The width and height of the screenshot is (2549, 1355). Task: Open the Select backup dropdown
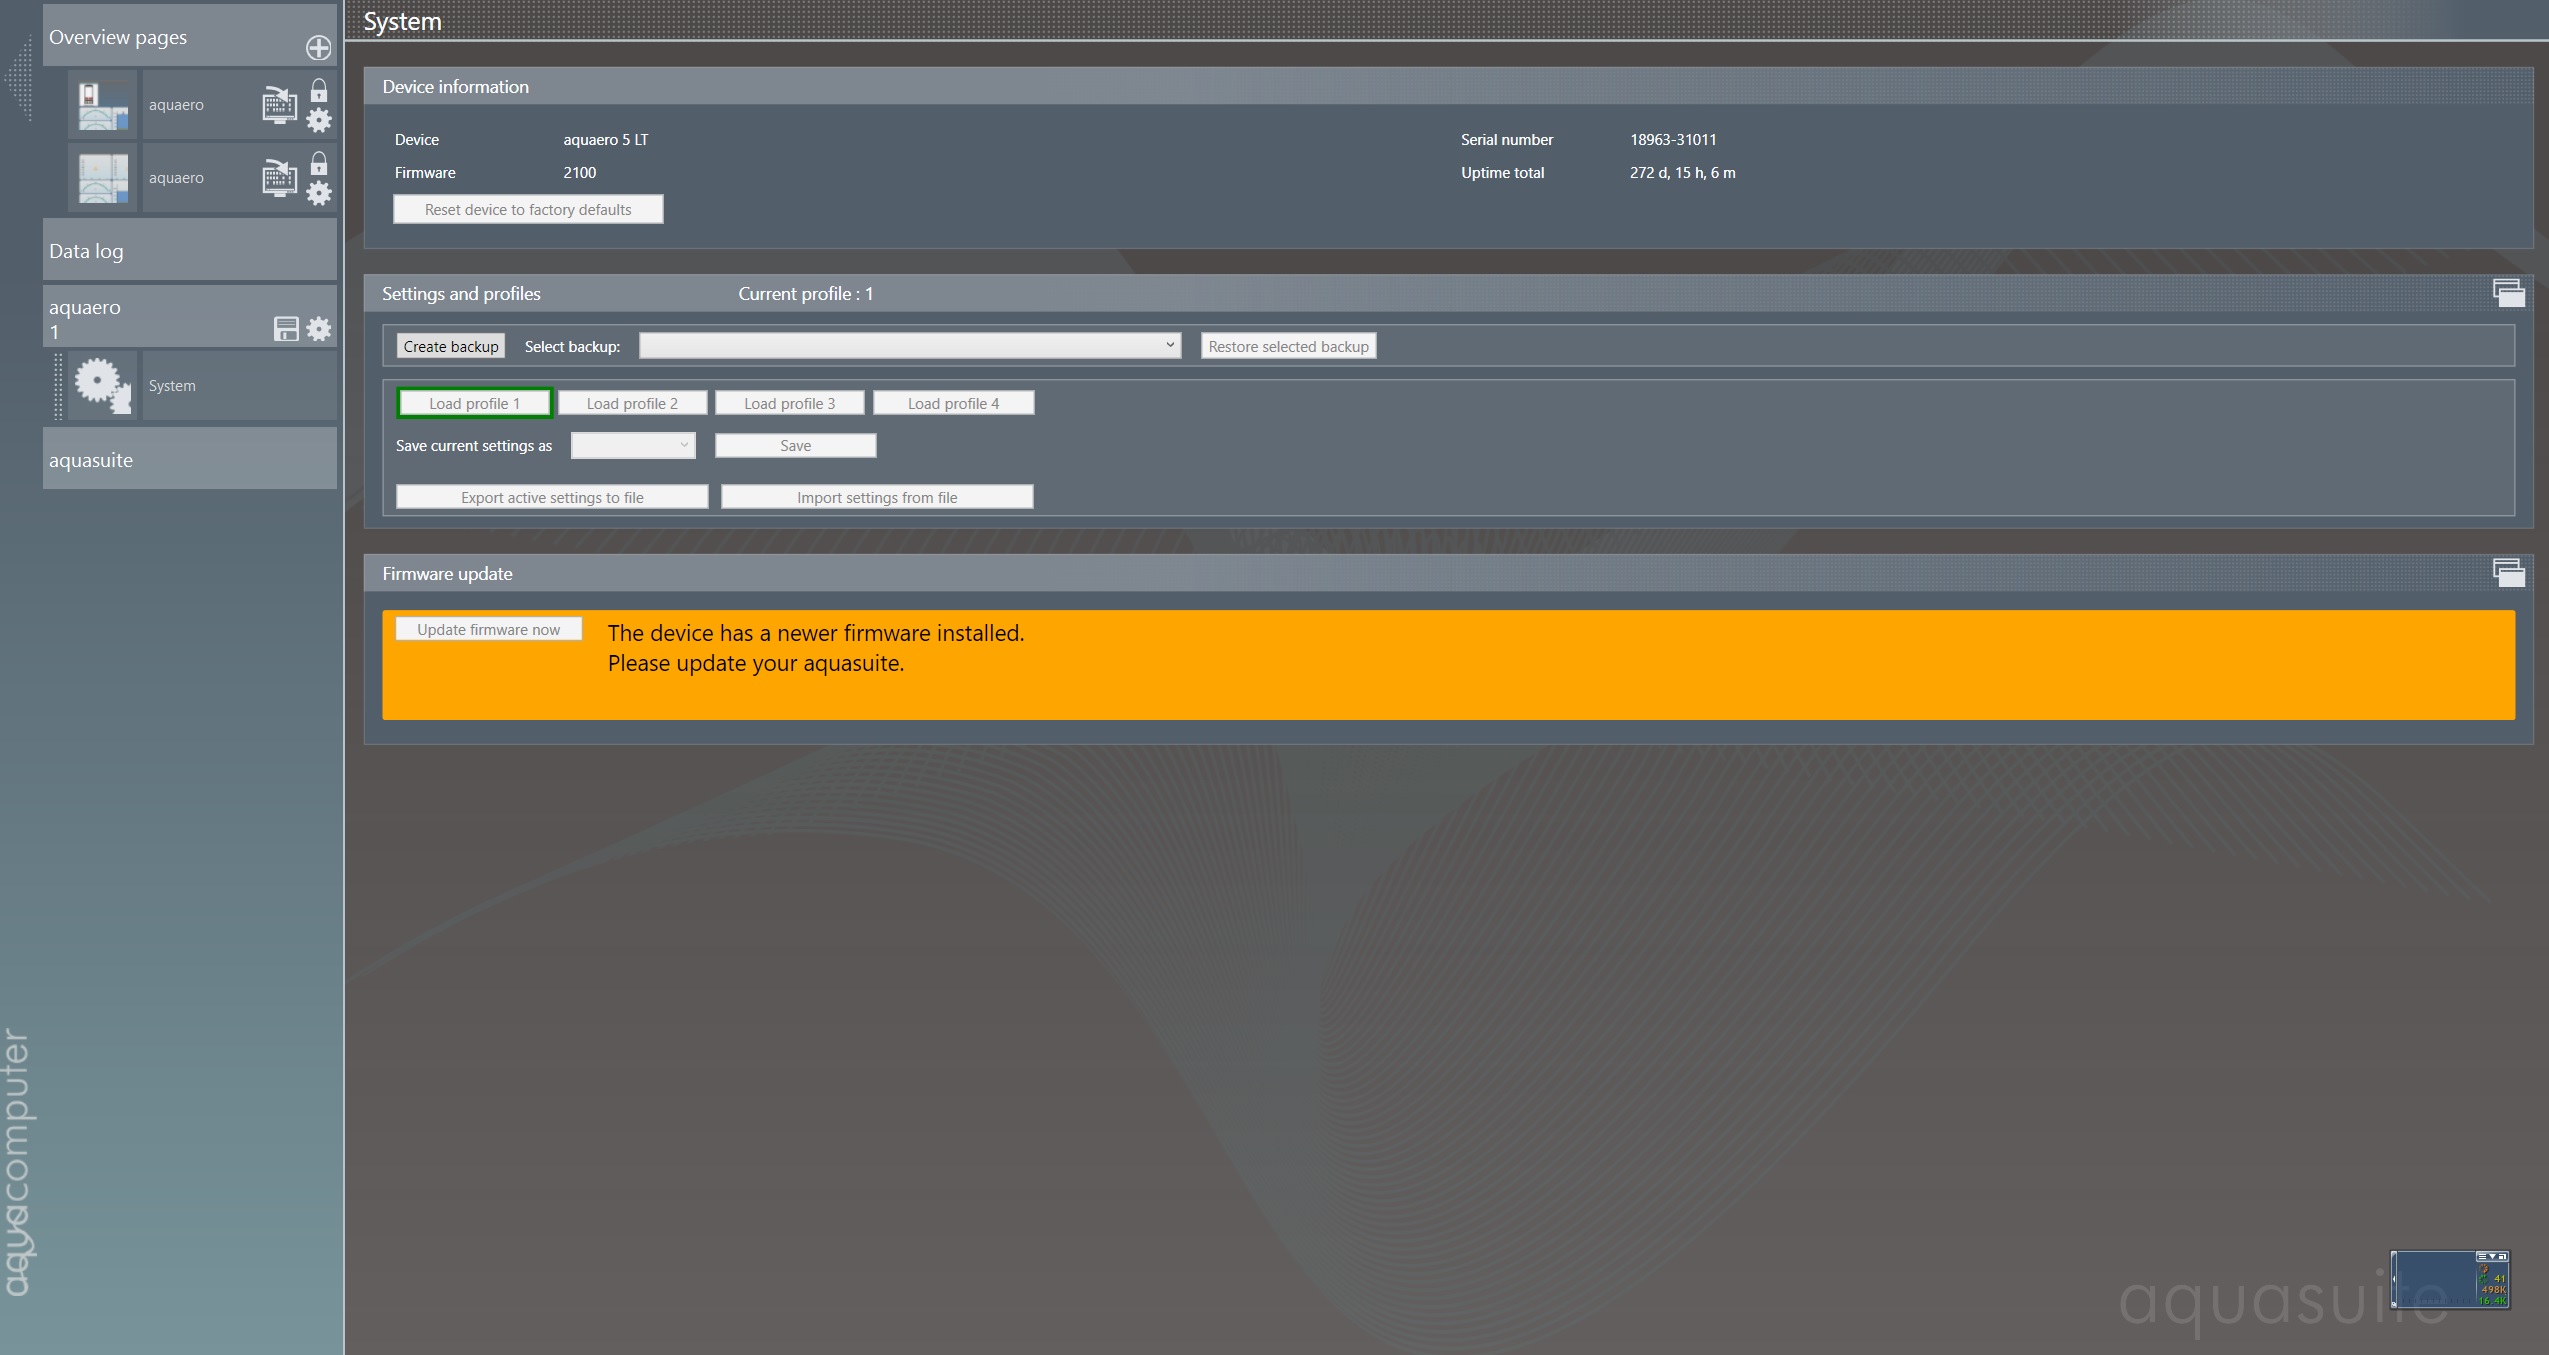[910, 346]
